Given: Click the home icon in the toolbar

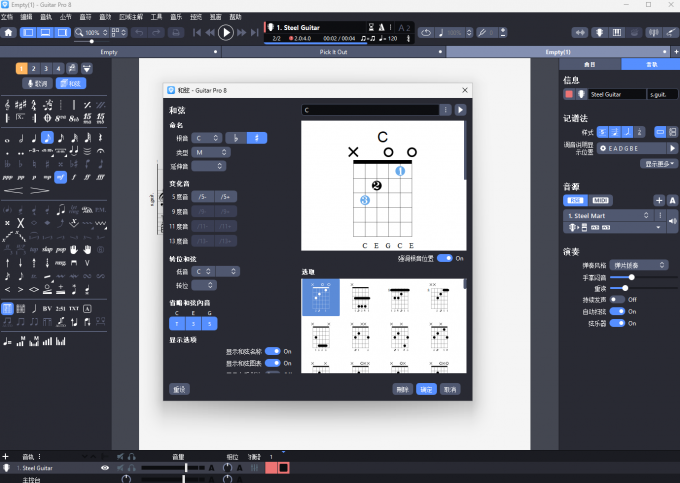Looking at the screenshot, I should tap(8, 32).
